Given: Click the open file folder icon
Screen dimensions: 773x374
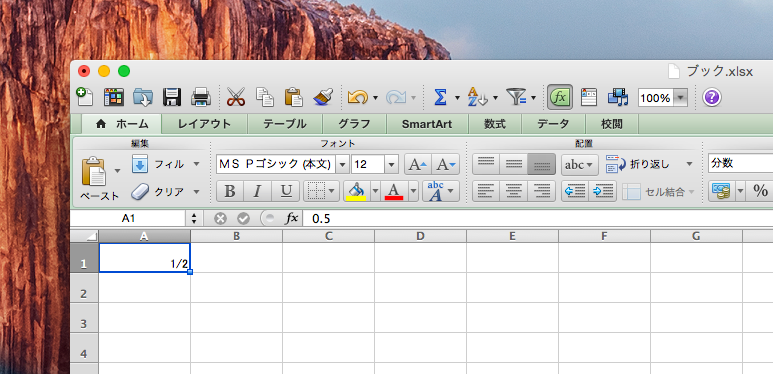Looking at the screenshot, I should tap(143, 97).
